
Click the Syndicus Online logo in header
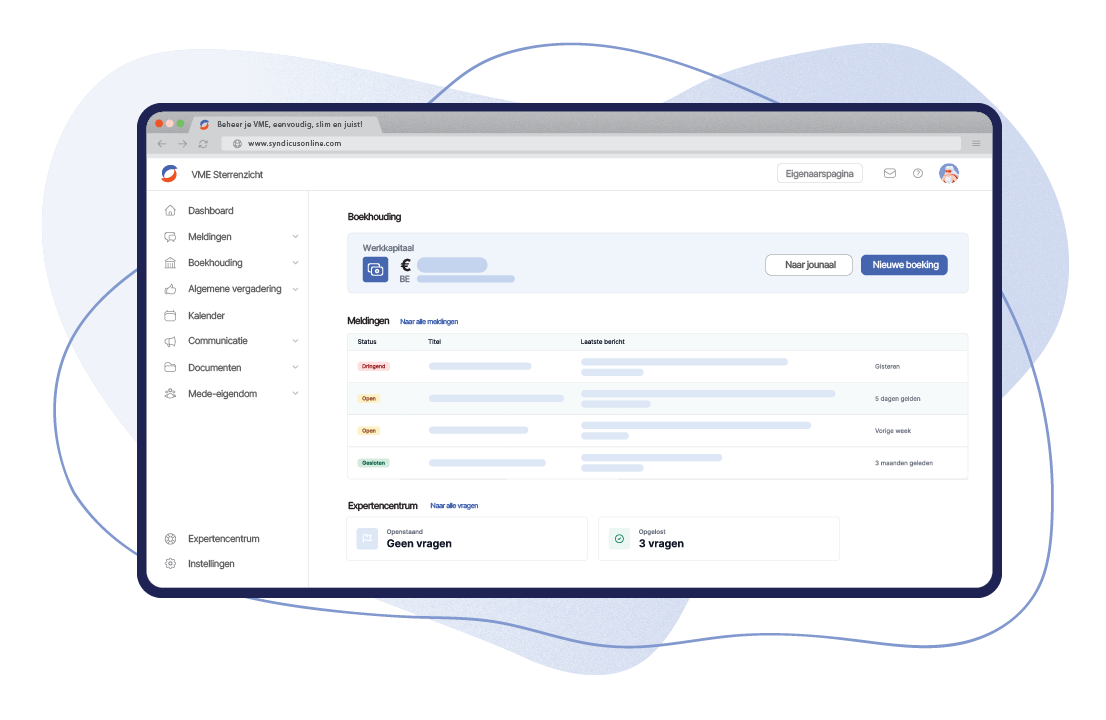pos(169,174)
